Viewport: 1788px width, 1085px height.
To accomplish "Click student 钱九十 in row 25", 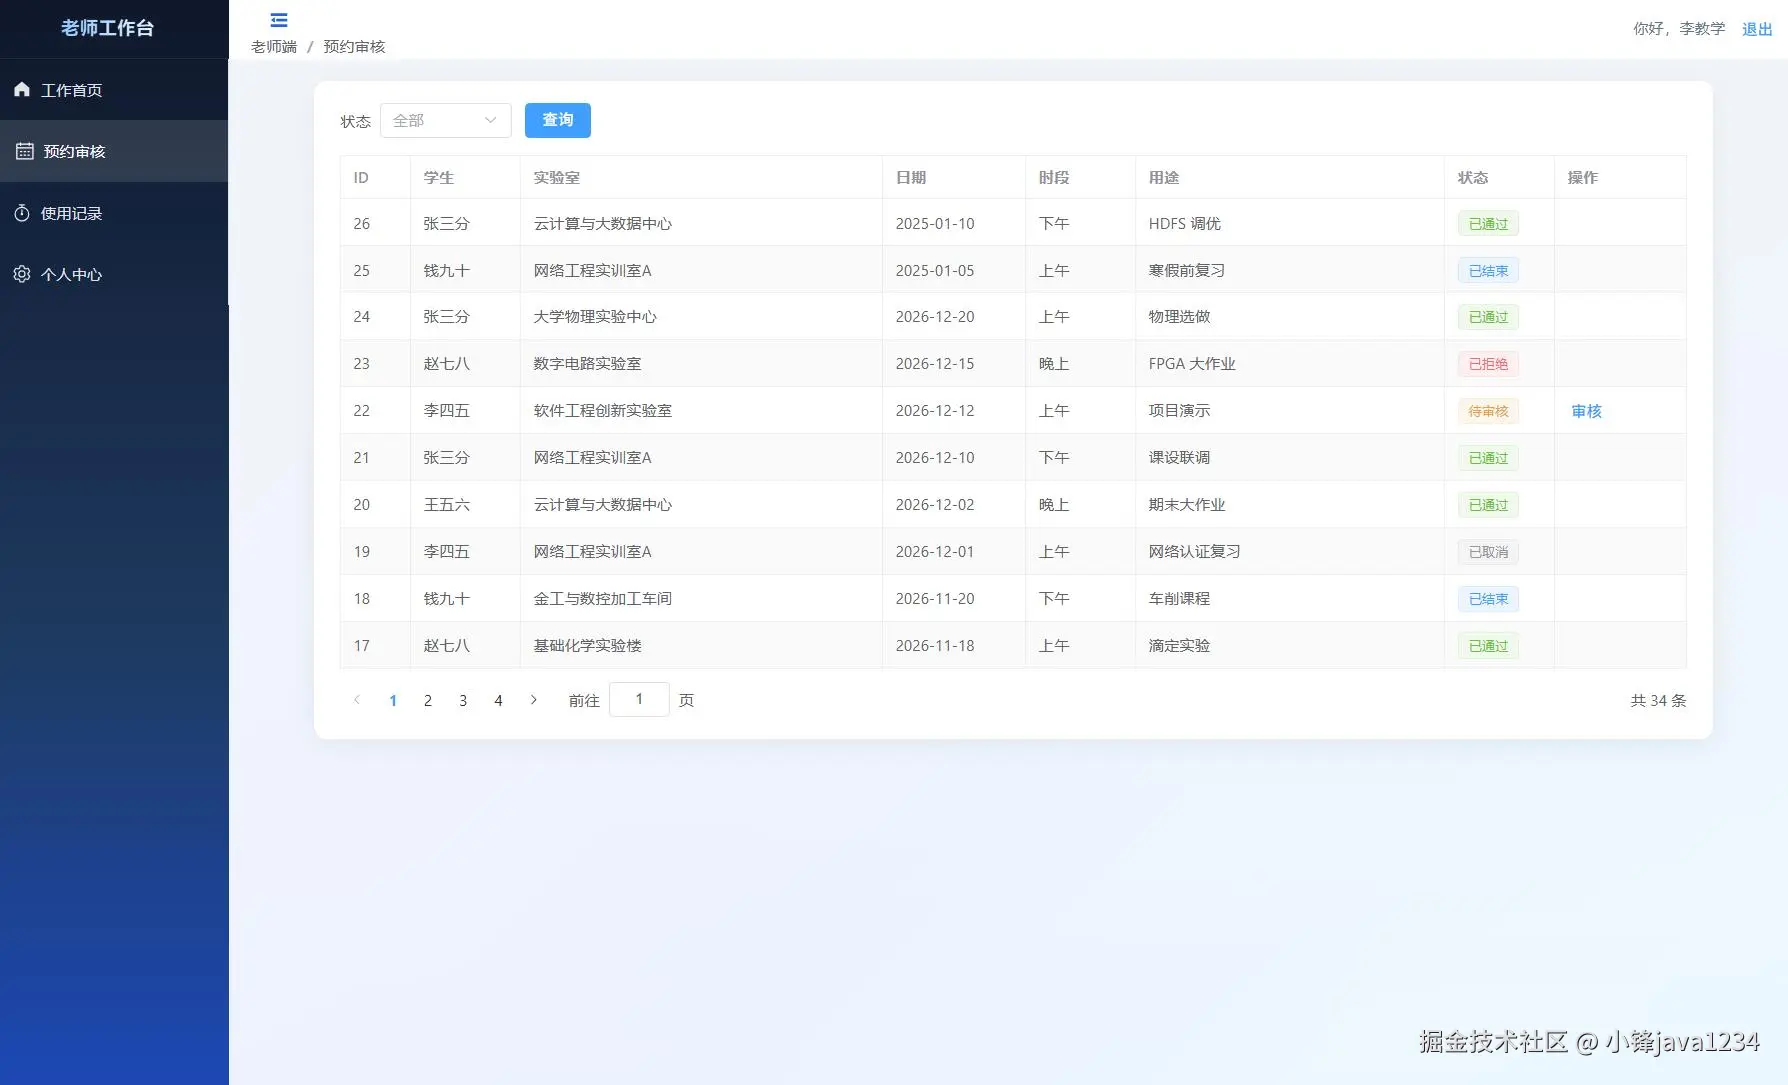I will pyautogui.click(x=446, y=271).
